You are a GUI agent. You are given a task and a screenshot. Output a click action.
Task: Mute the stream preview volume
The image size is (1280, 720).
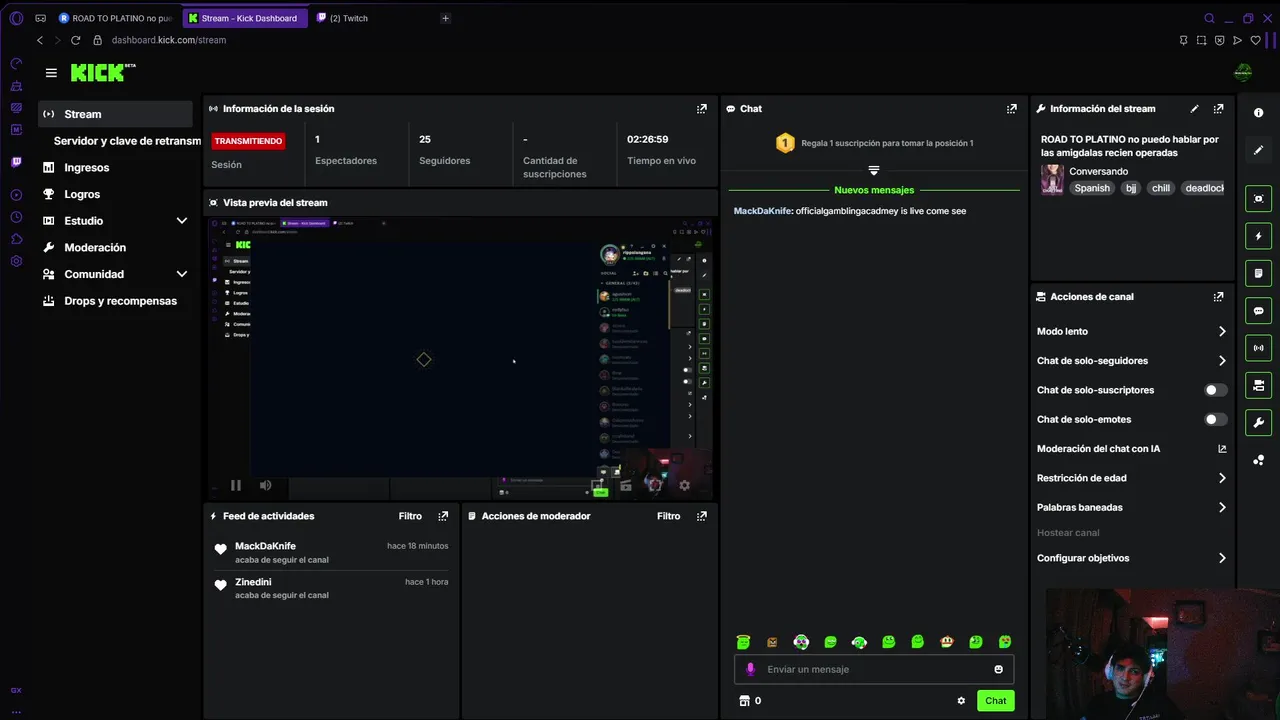[x=265, y=485]
